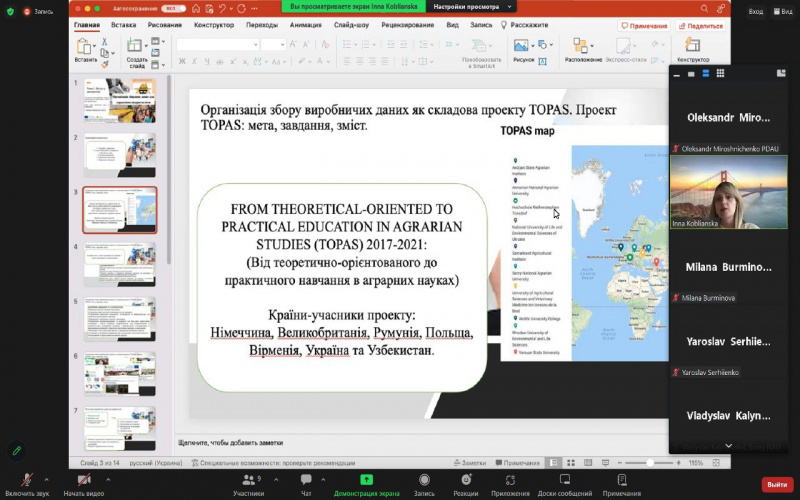Expand the audio options arrow beside microphone
This screenshot has width=800, height=500.
coord(46,480)
